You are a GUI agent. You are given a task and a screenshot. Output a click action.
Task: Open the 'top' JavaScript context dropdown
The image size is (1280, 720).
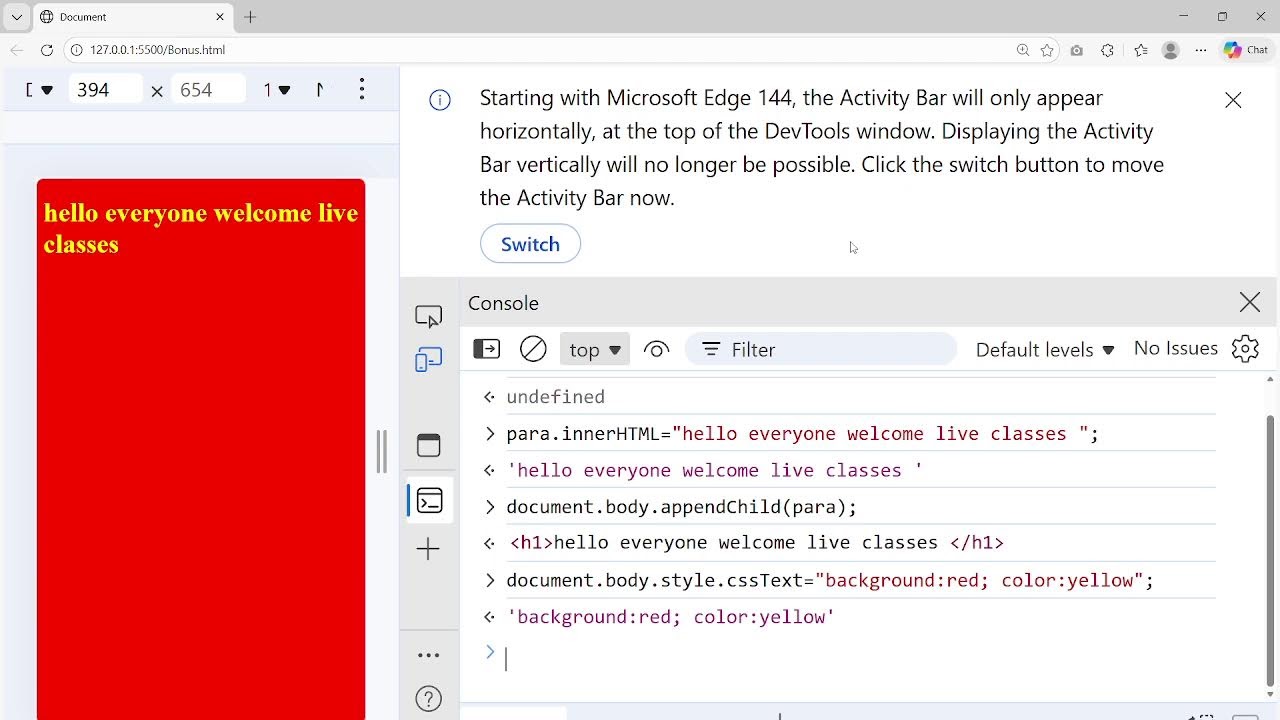[x=595, y=350]
